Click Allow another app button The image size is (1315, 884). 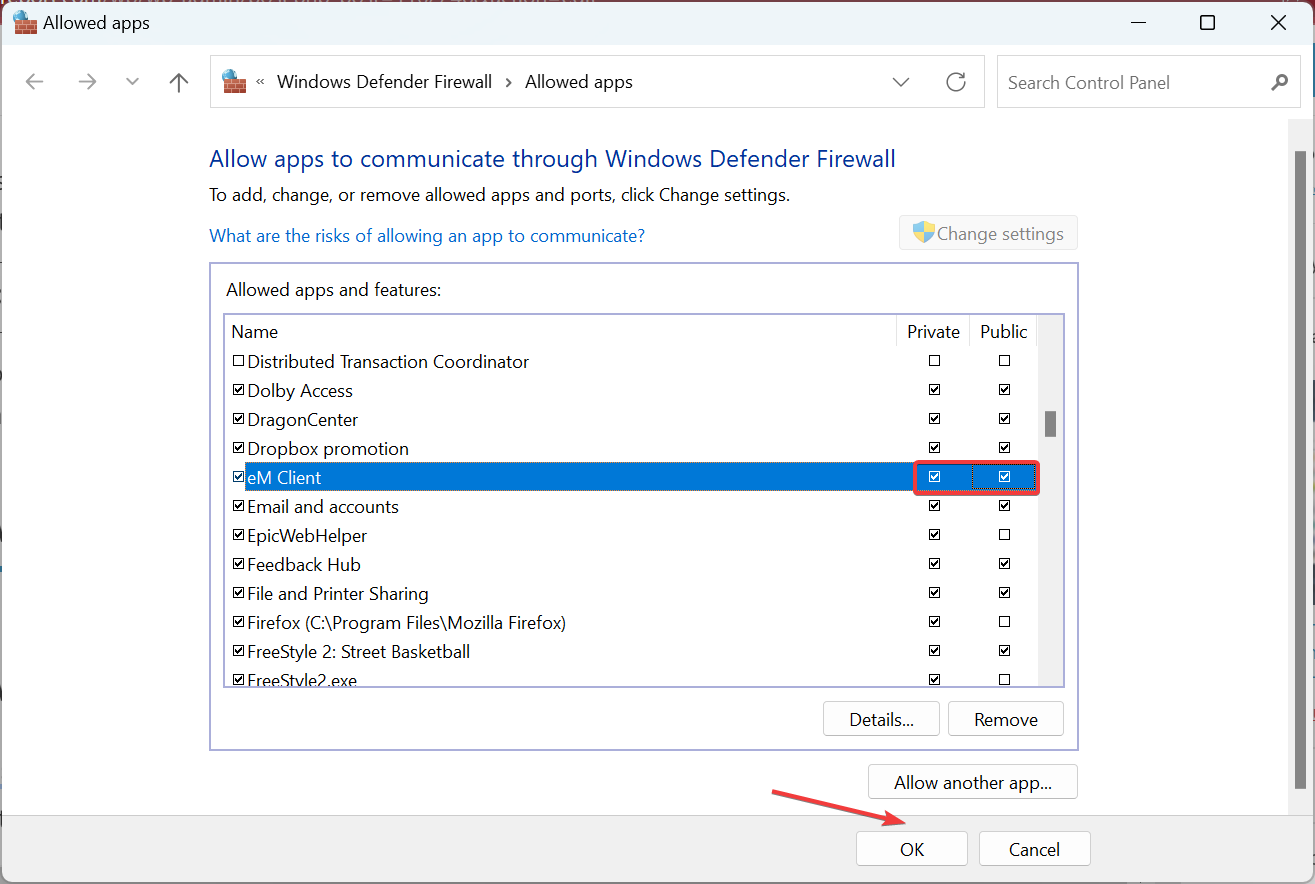click(x=973, y=782)
